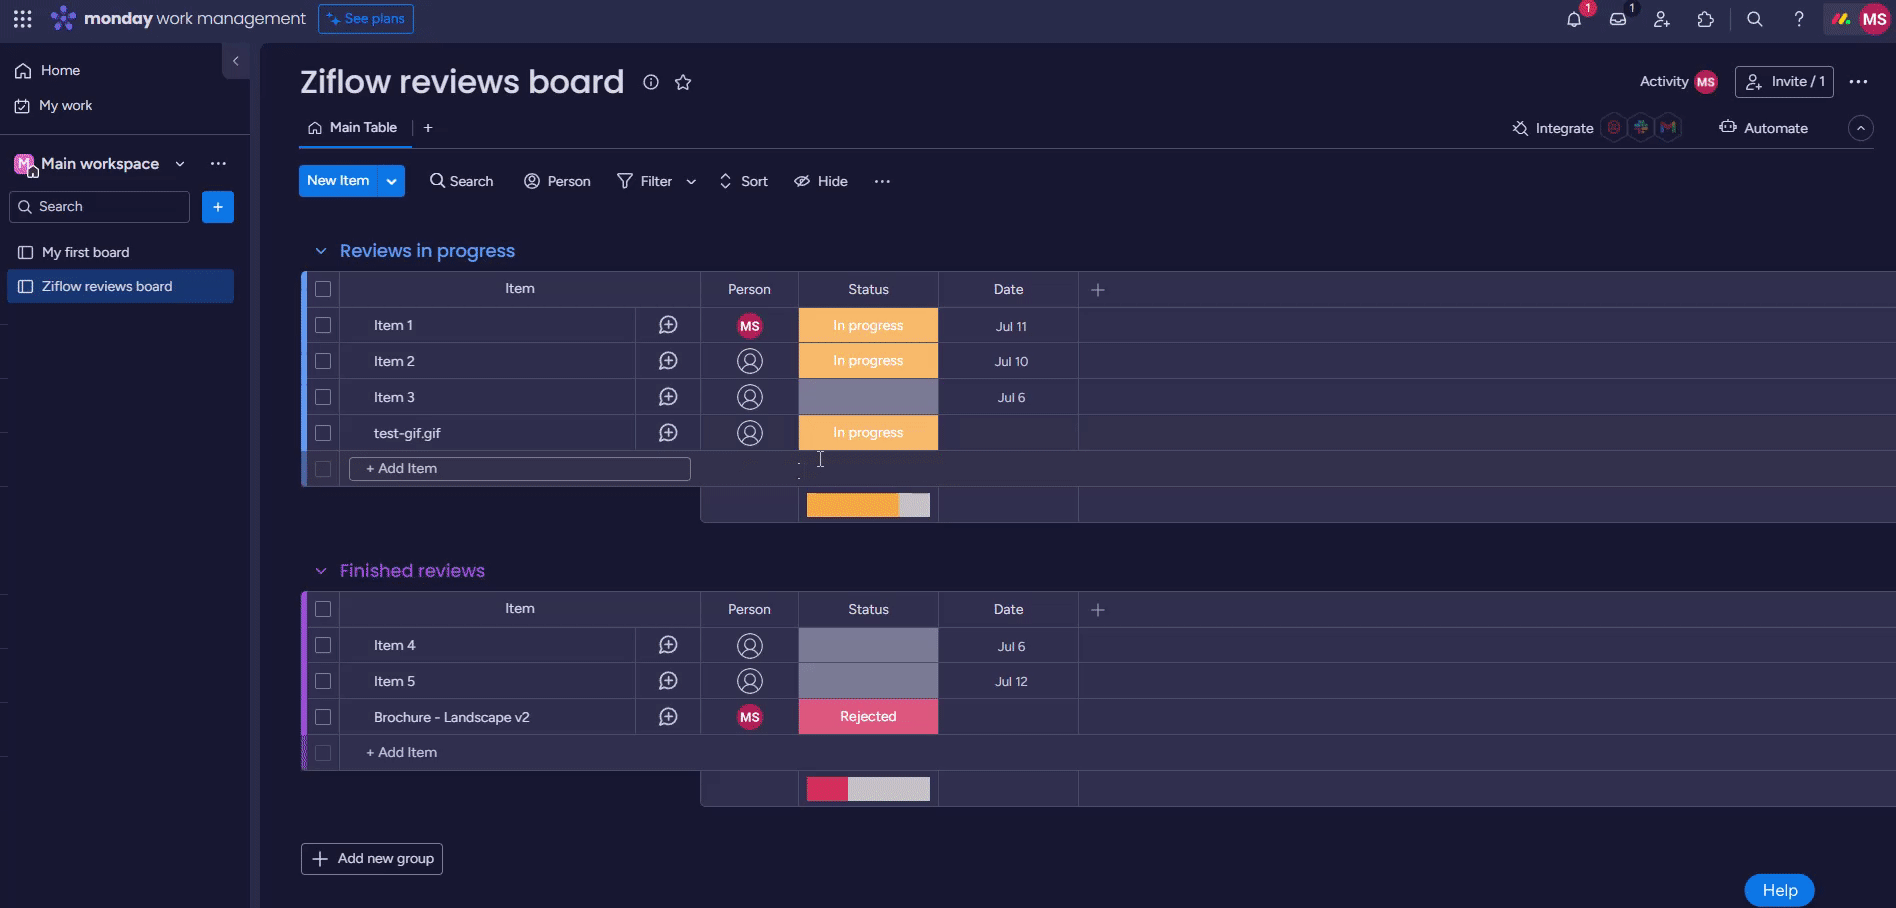The image size is (1896, 908).
Task: Open the help question mark icon
Action: point(1798,19)
